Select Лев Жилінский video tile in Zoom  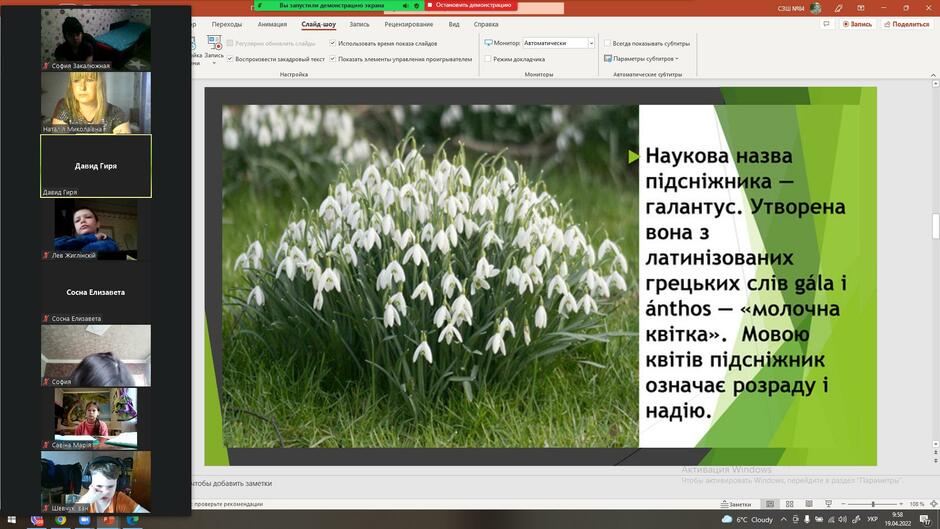(x=96, y=229)
